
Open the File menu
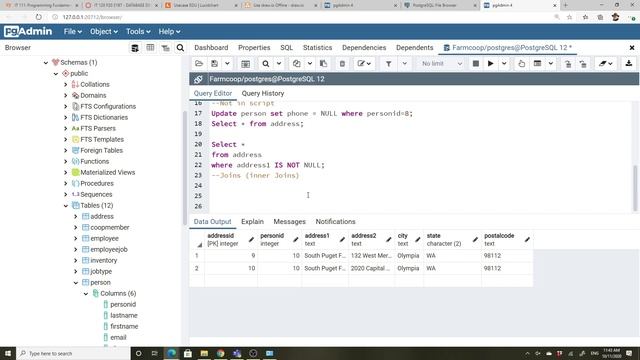click(73, 31)
